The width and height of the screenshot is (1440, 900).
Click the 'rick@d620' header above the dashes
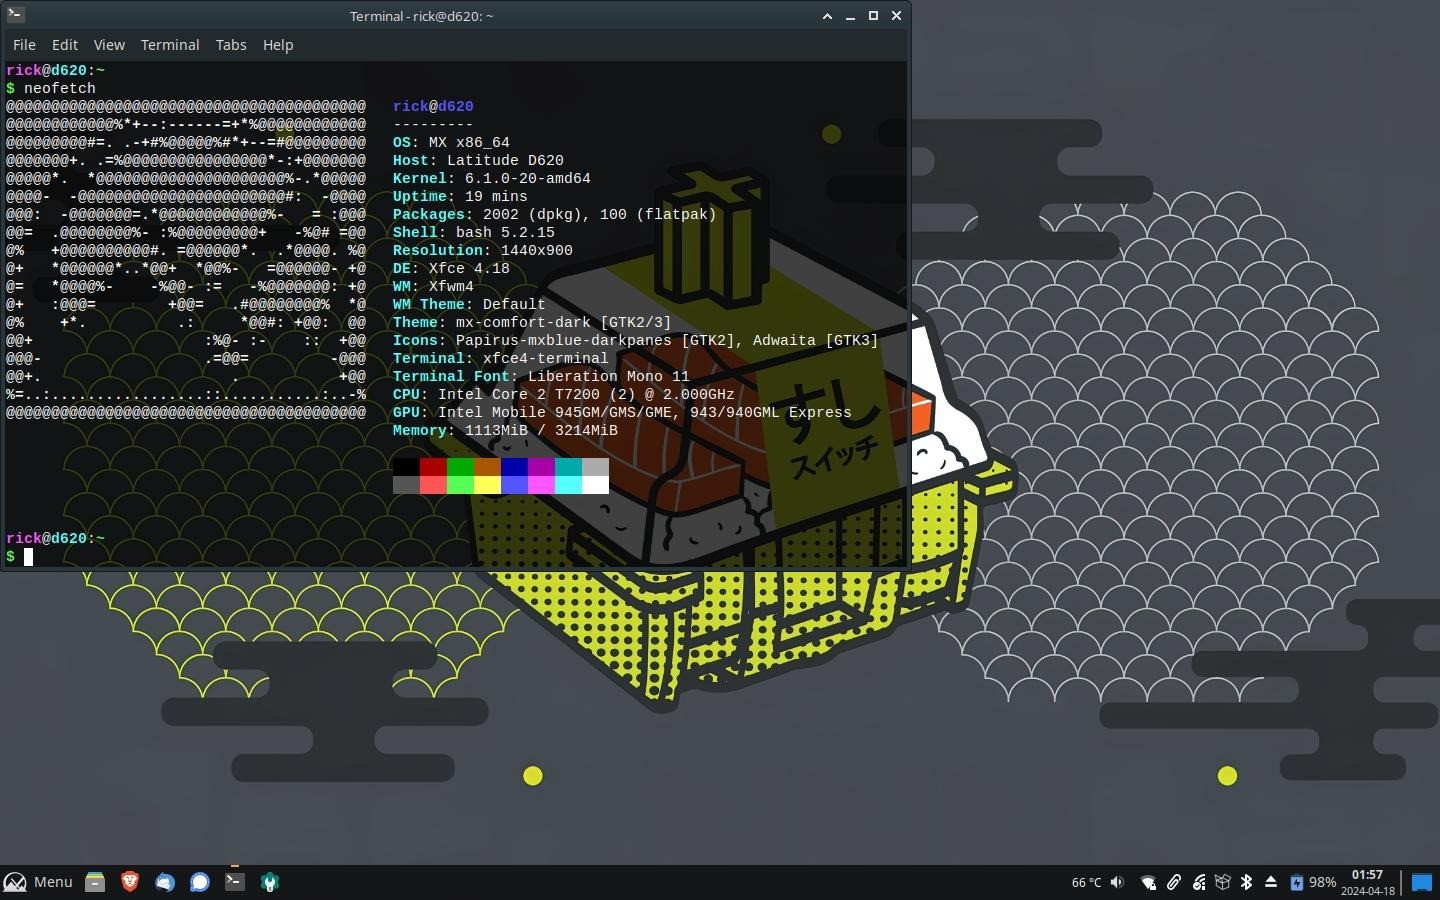(x=433, y=106)
